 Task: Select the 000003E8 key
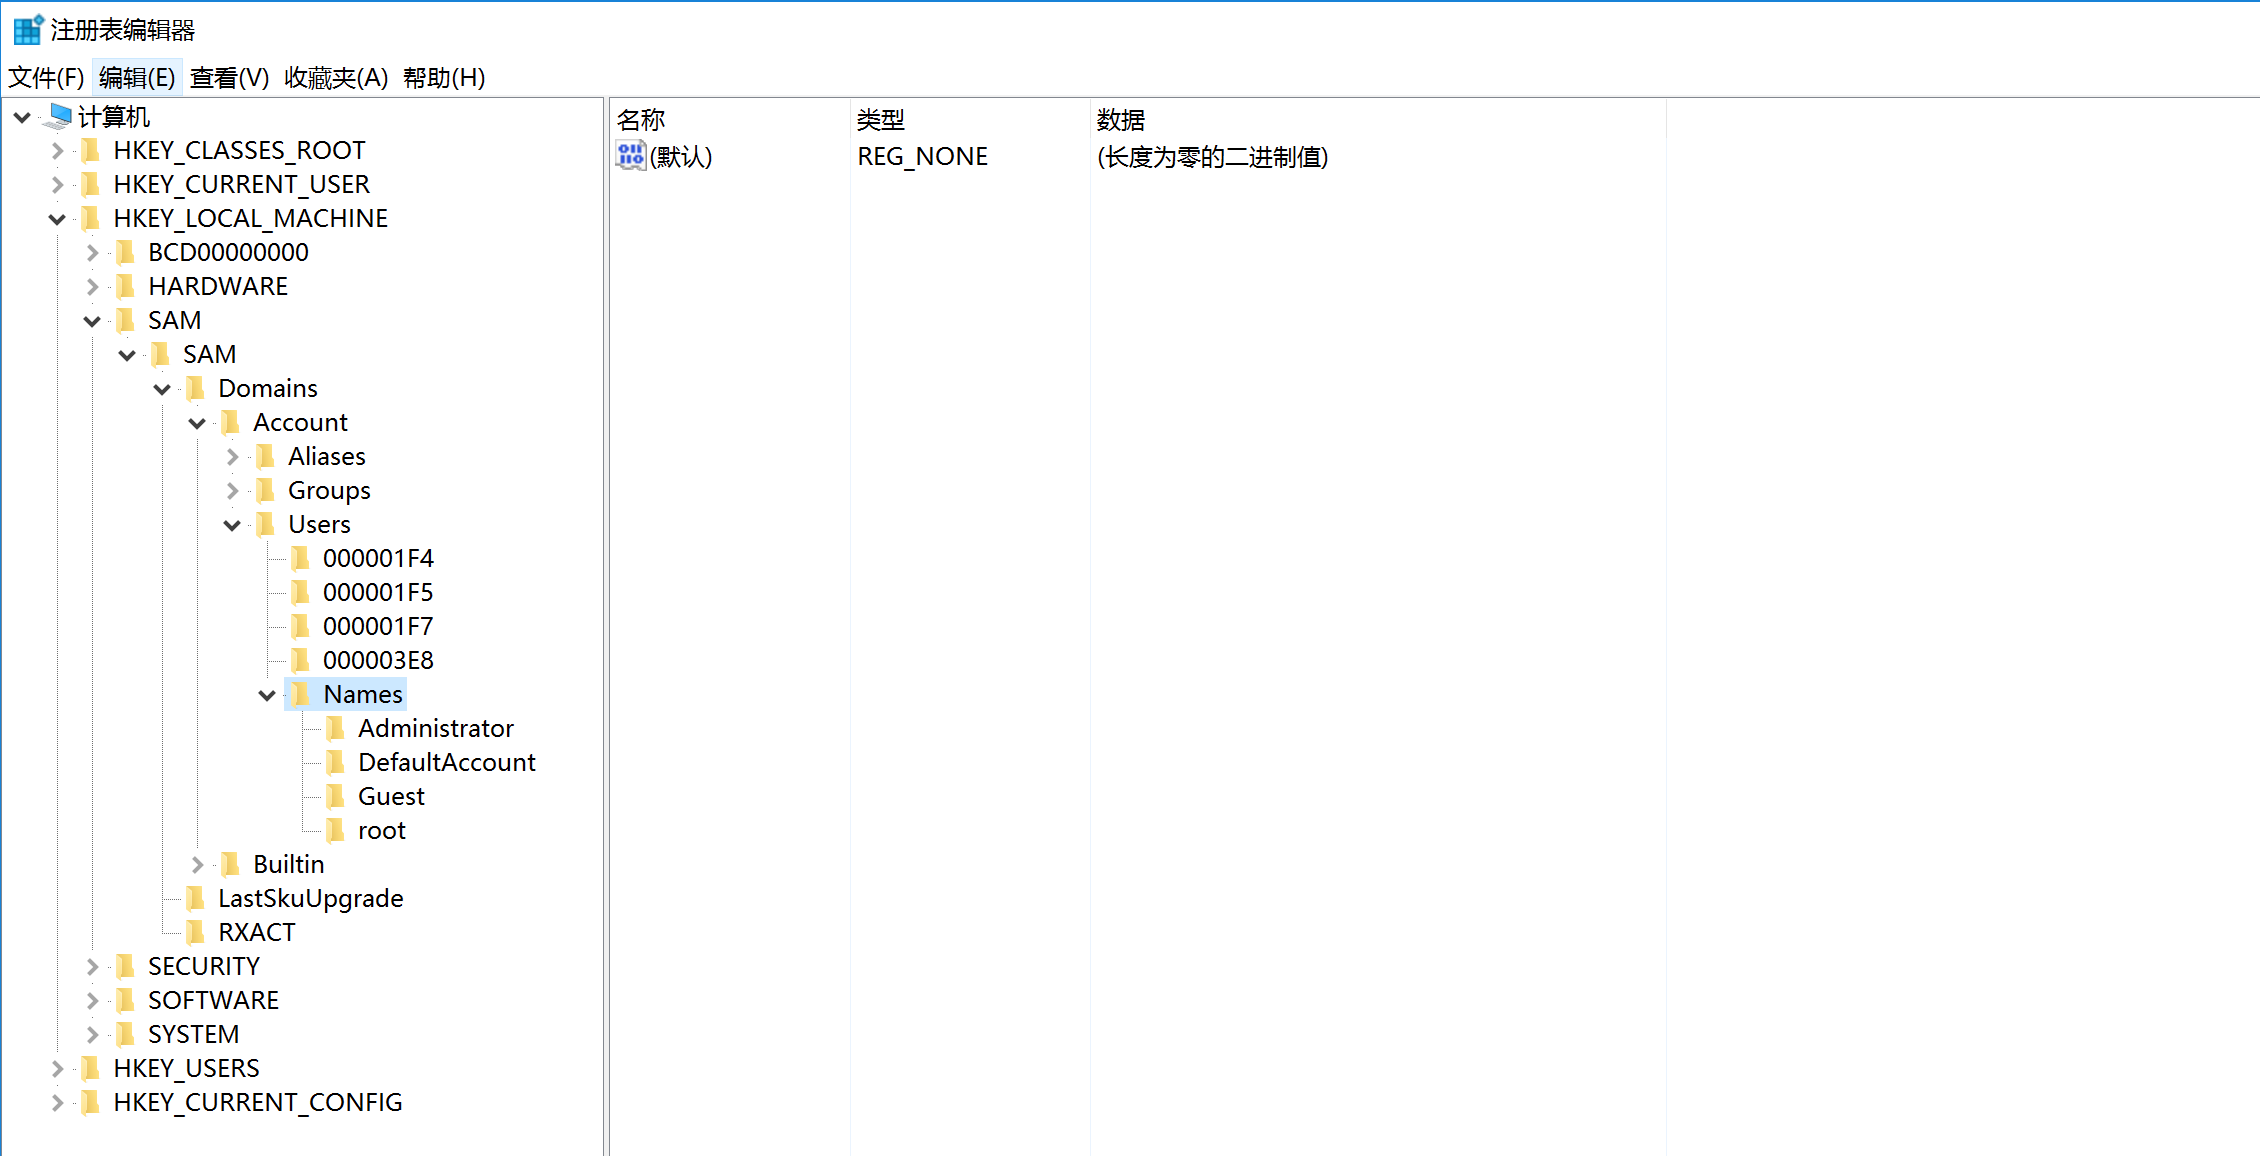[378, 659]
